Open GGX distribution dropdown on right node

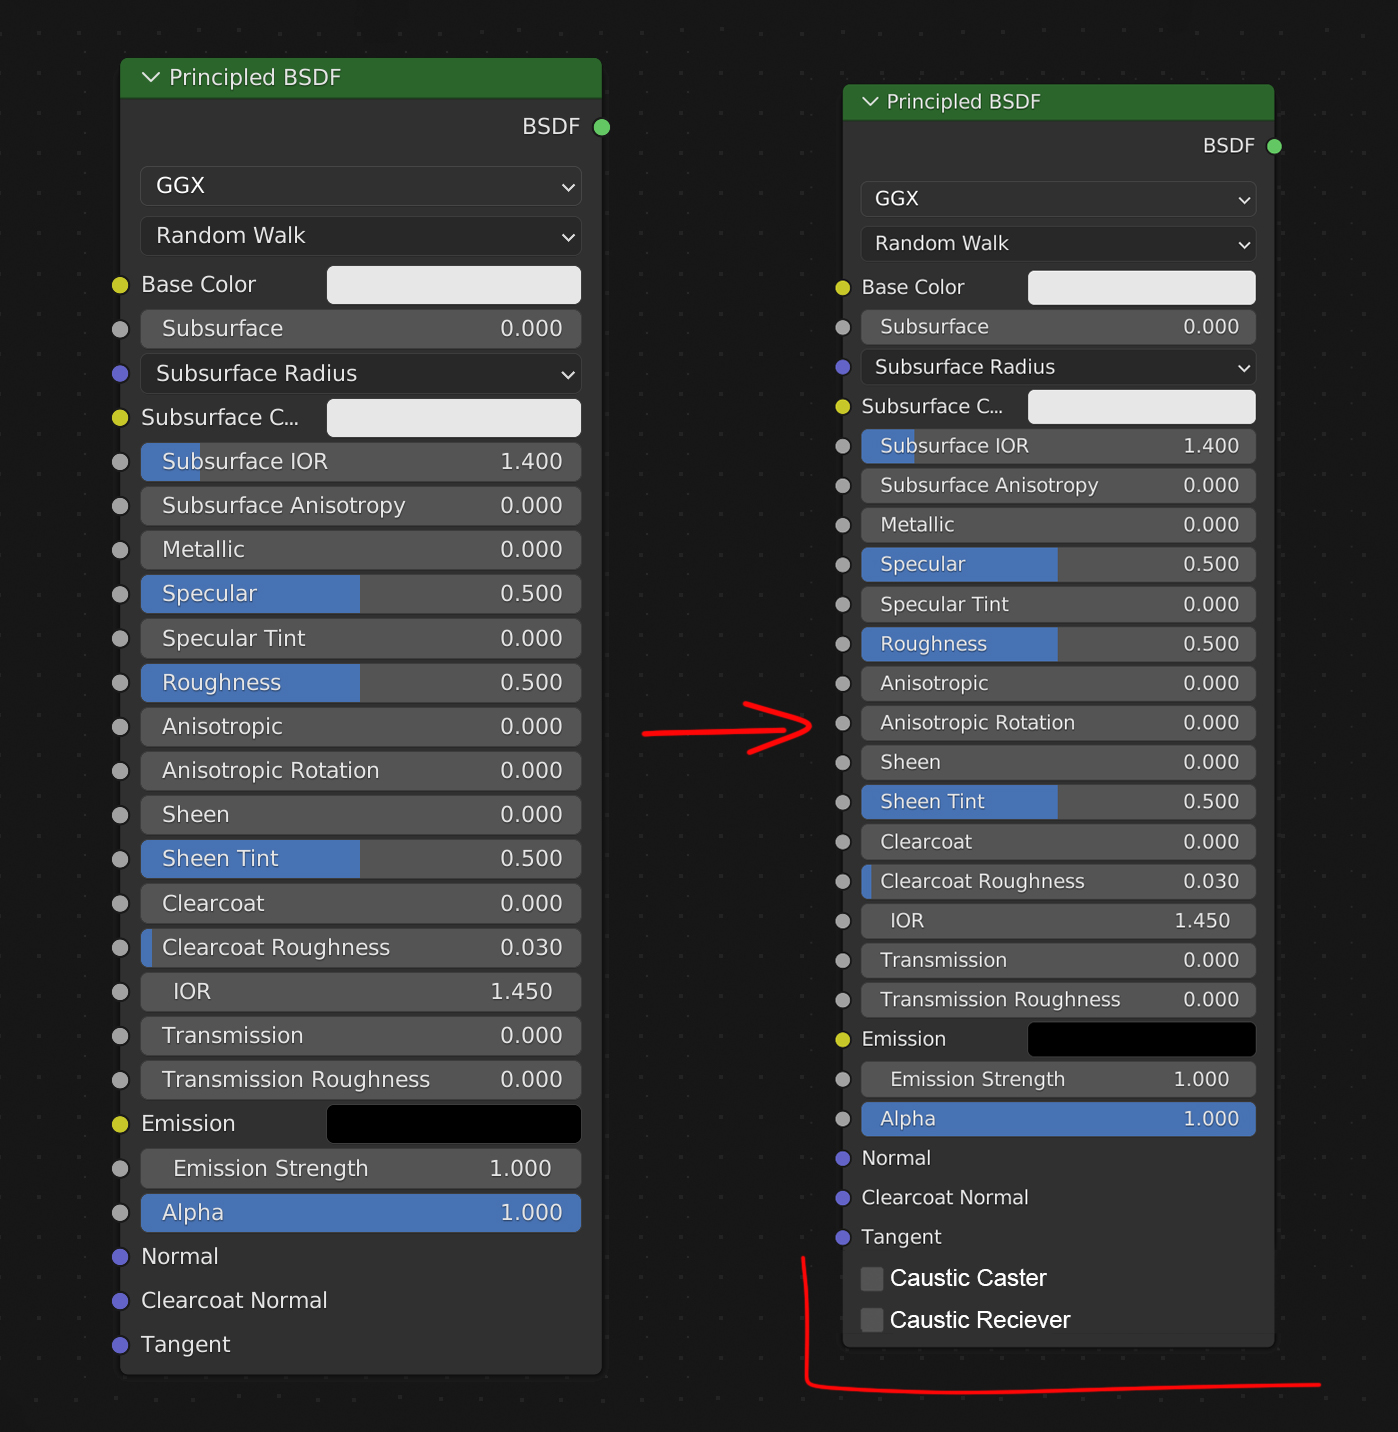[x=1058, y=198]
